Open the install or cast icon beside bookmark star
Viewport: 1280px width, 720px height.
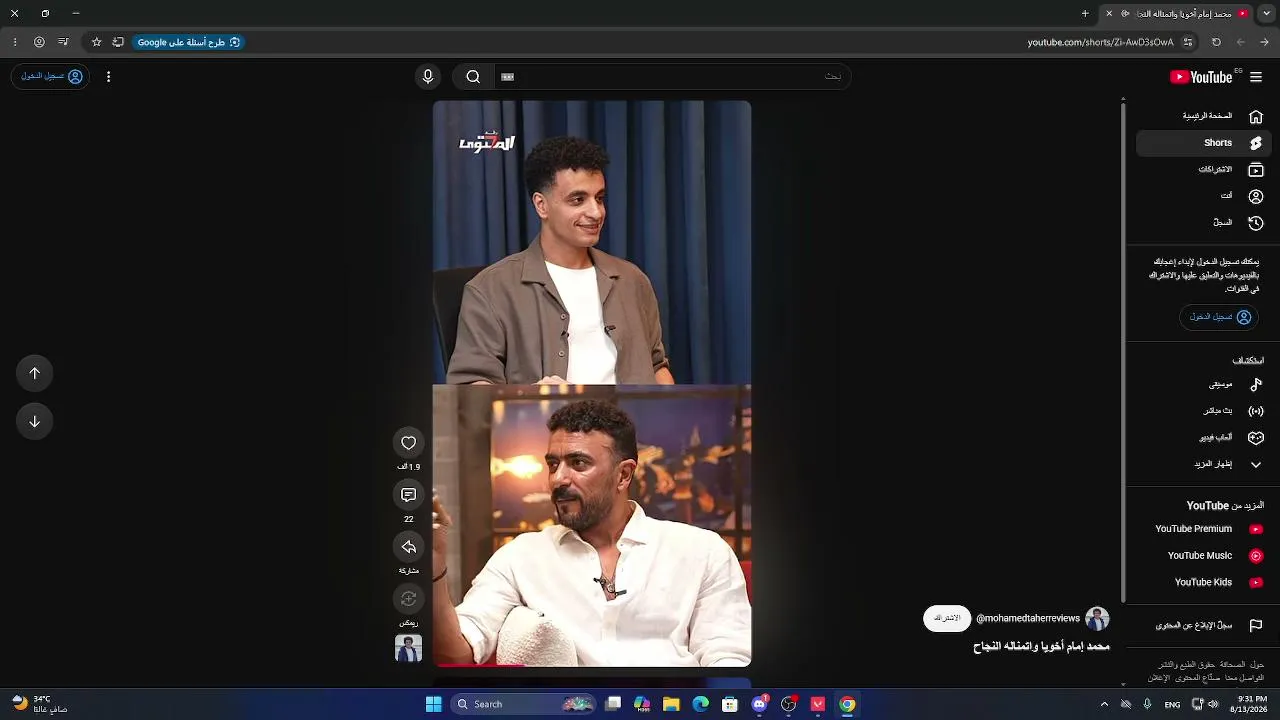pos(118,42)
